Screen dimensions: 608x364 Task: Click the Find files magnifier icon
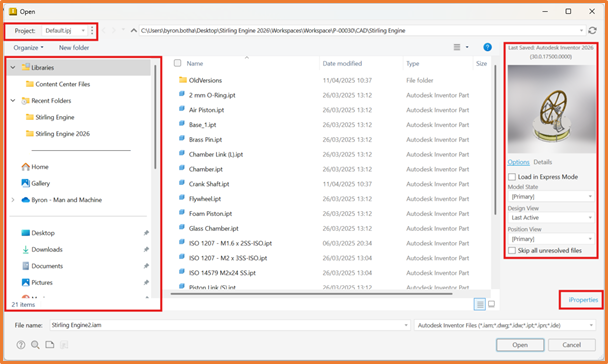[35, 345]
